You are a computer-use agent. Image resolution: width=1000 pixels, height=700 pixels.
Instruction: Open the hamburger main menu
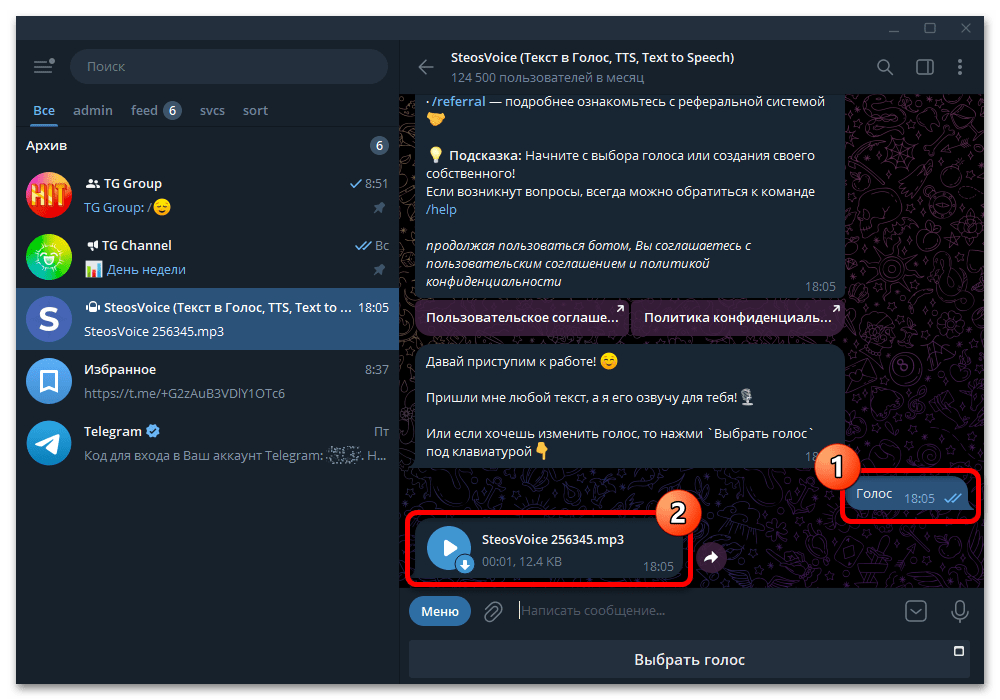coord(44,66)
